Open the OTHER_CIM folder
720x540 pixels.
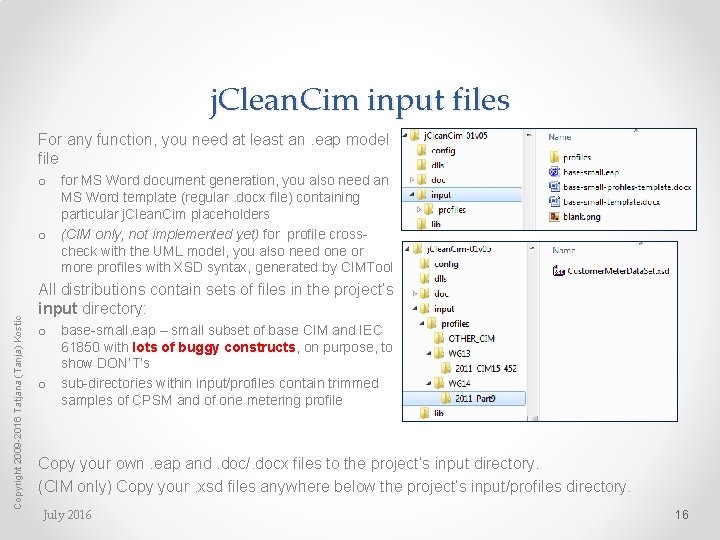pyautogui.click(x=464, y=338)
